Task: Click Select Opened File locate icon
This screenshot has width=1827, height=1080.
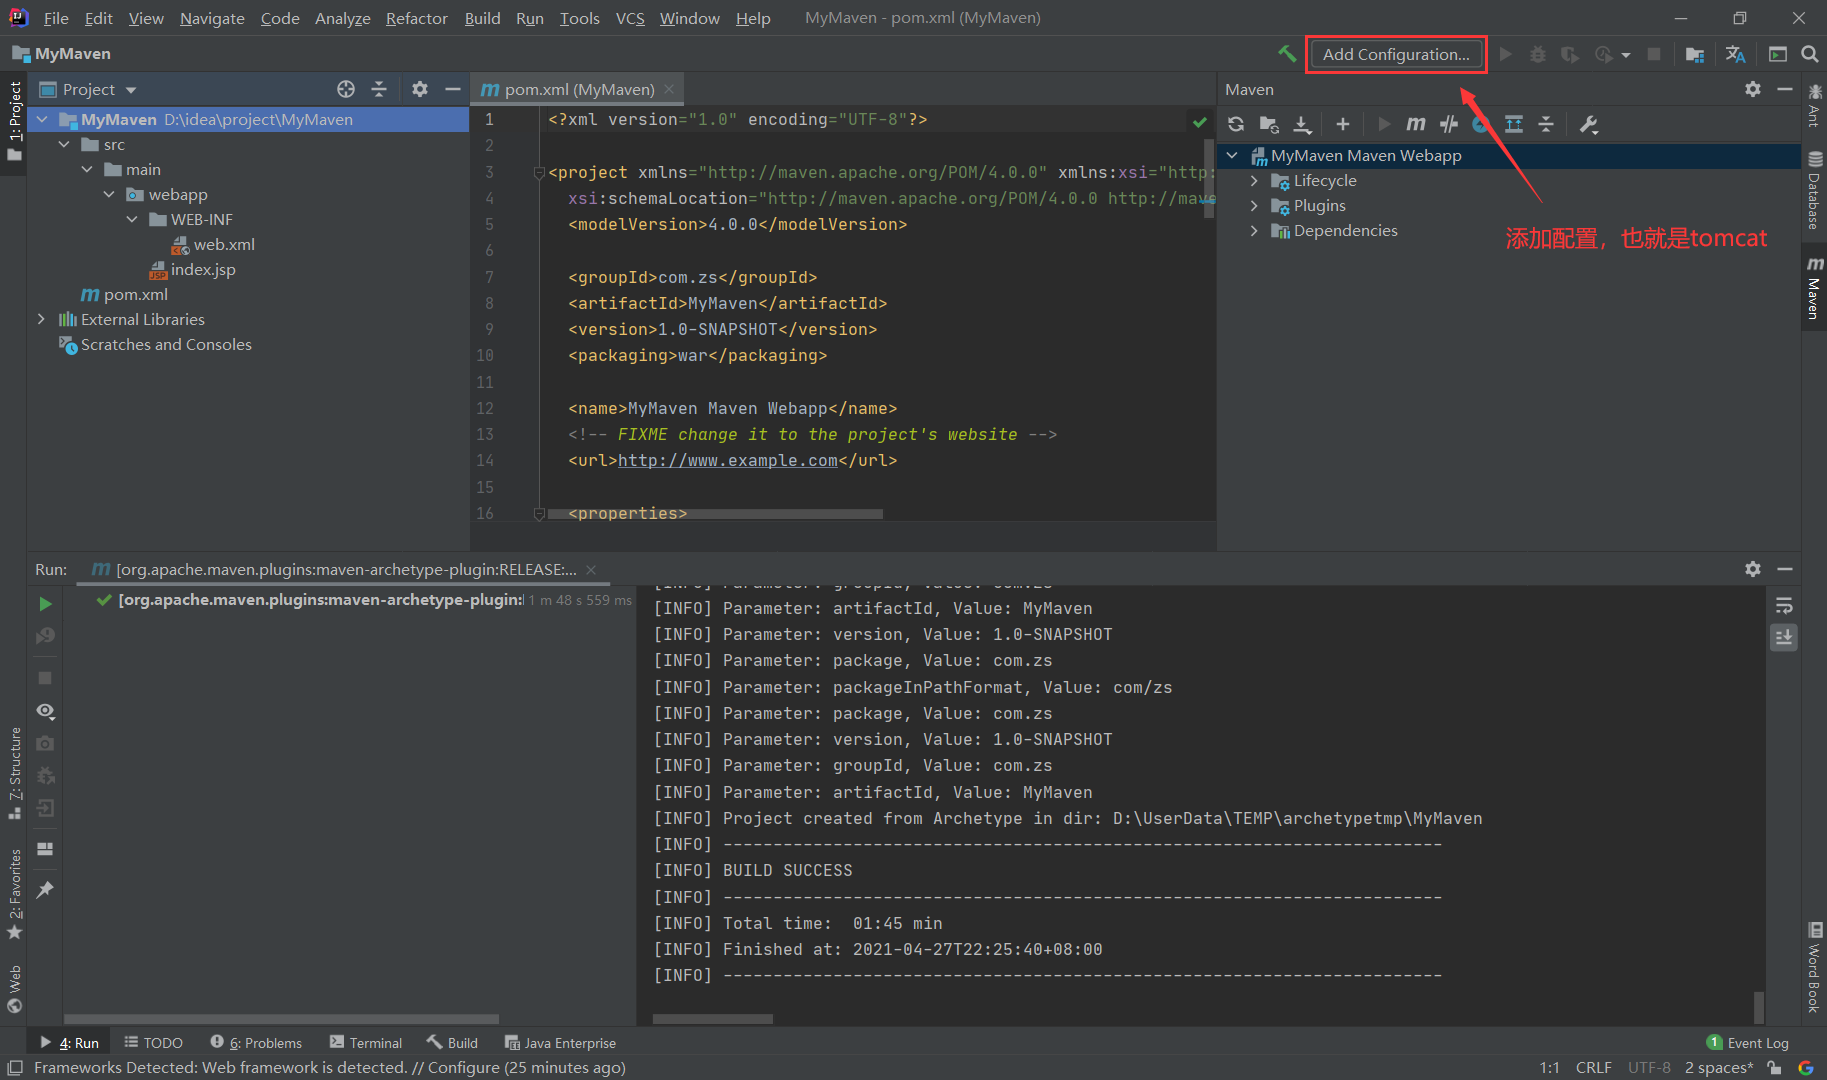Action: coord(346,89)
